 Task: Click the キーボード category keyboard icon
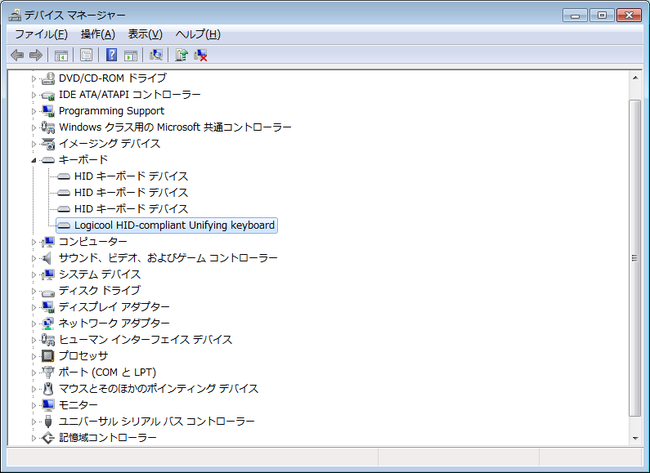coord(48,160)
